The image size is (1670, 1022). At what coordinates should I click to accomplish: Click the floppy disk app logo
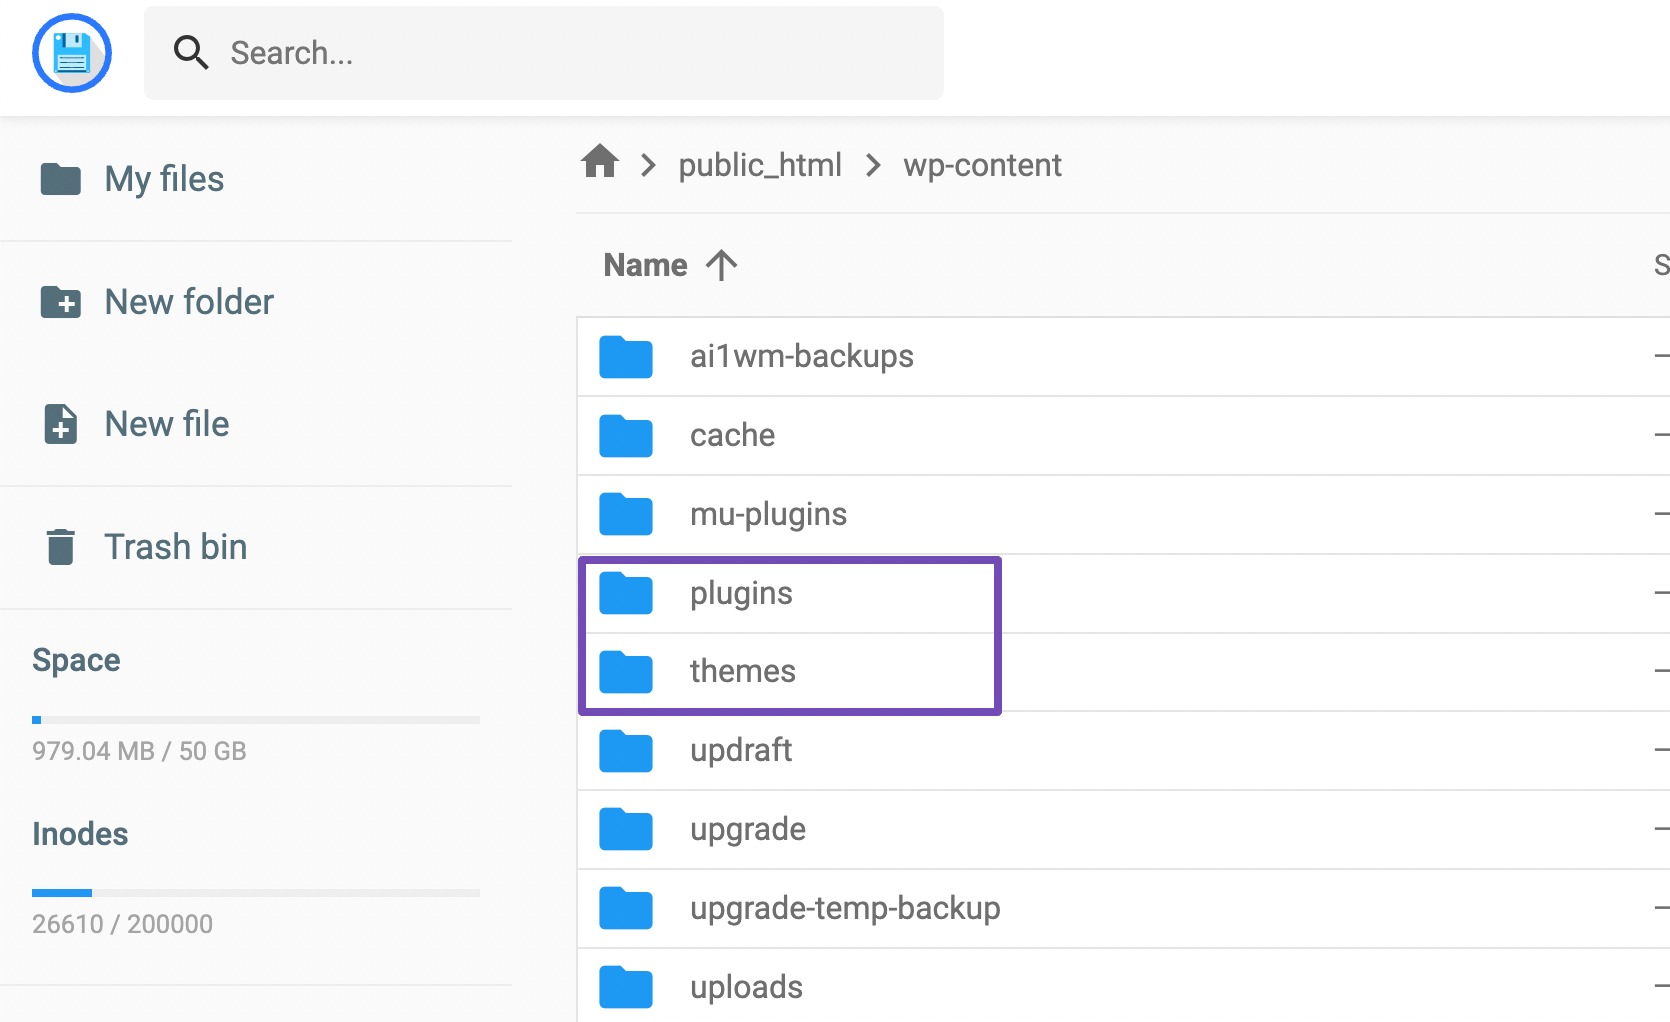(71, 53)
